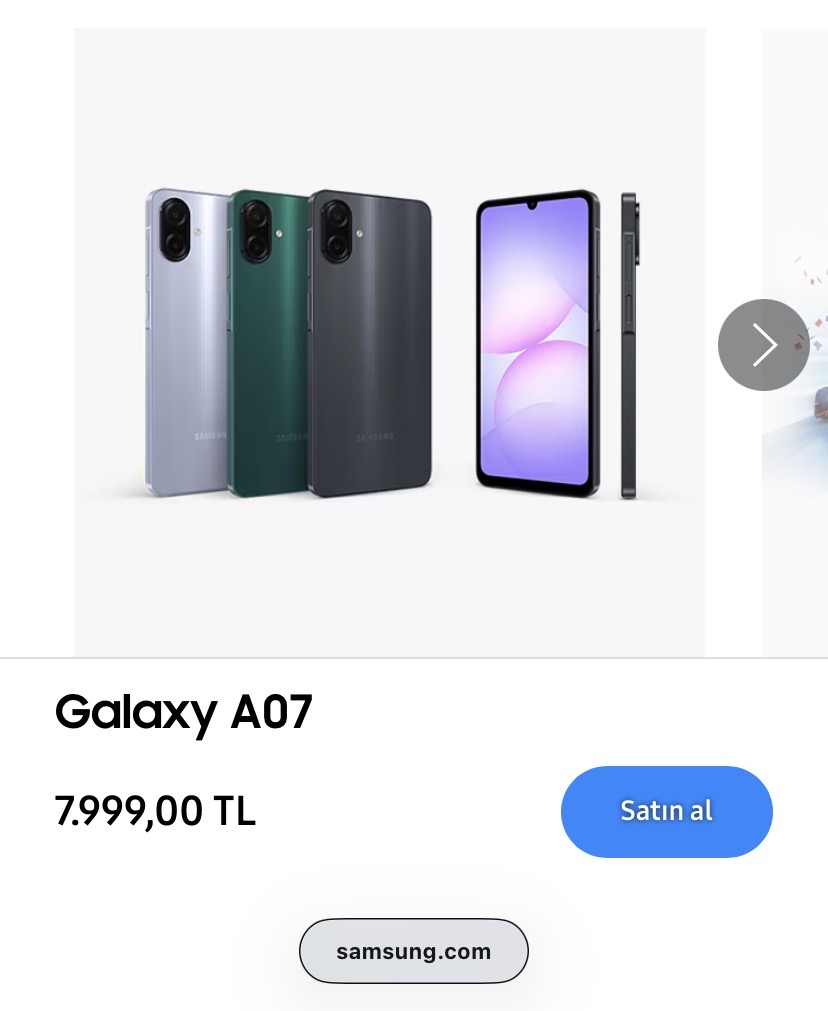
Task: Click the Galaxy A07 product title
Action: (x=184, y=713)
